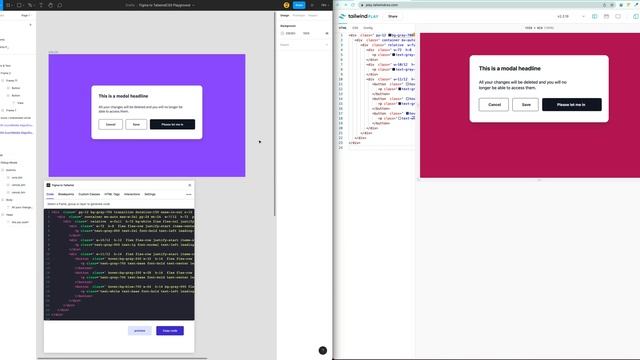The width and height of the screenshot is (640, 360).
Task: Switch to the Design tab in Figma
Action: point(284,16)
